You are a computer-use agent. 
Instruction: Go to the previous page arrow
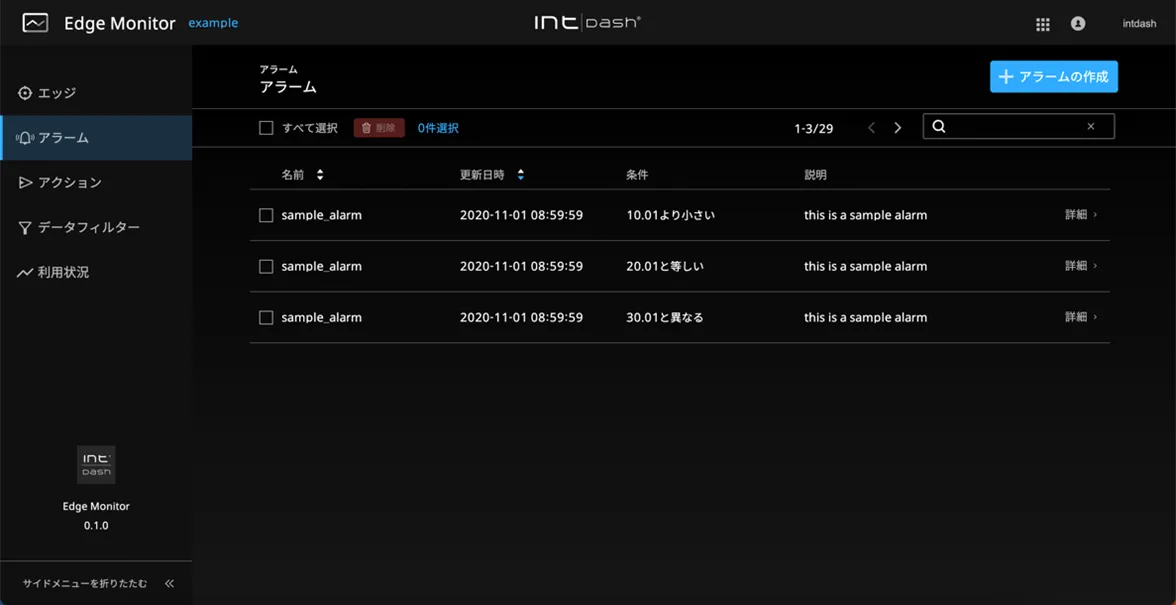point(872,127)
